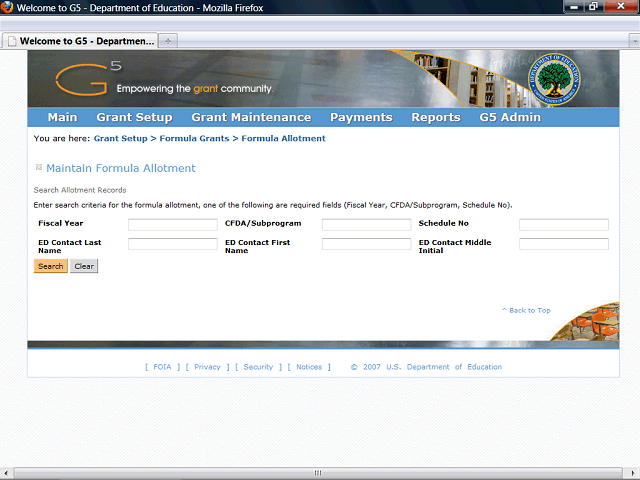The height and width of the screenshot is (480, 640).
Task: Open the Main menu
Action: pyautogui.click(x=62, y=117)
